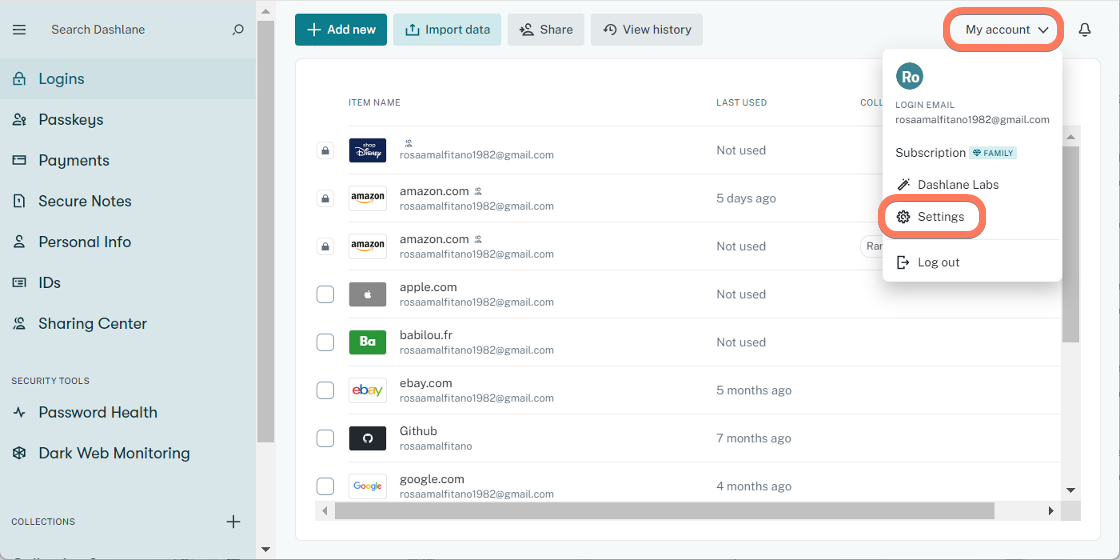
Task: Click the '7 months ago' last used value
Action: click(x=754, y=439)
